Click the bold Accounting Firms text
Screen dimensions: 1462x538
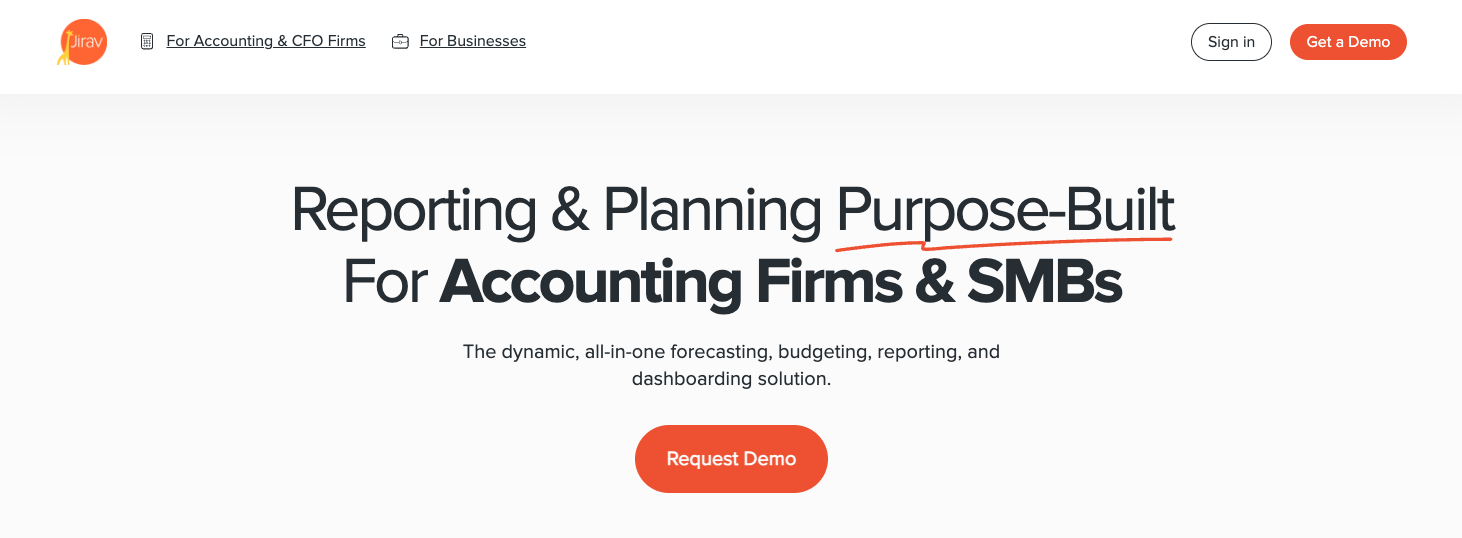click(x=670, y=283)
